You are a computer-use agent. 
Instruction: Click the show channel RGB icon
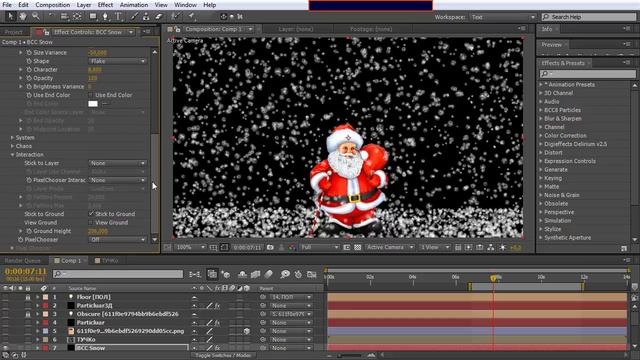click(292, 247)
